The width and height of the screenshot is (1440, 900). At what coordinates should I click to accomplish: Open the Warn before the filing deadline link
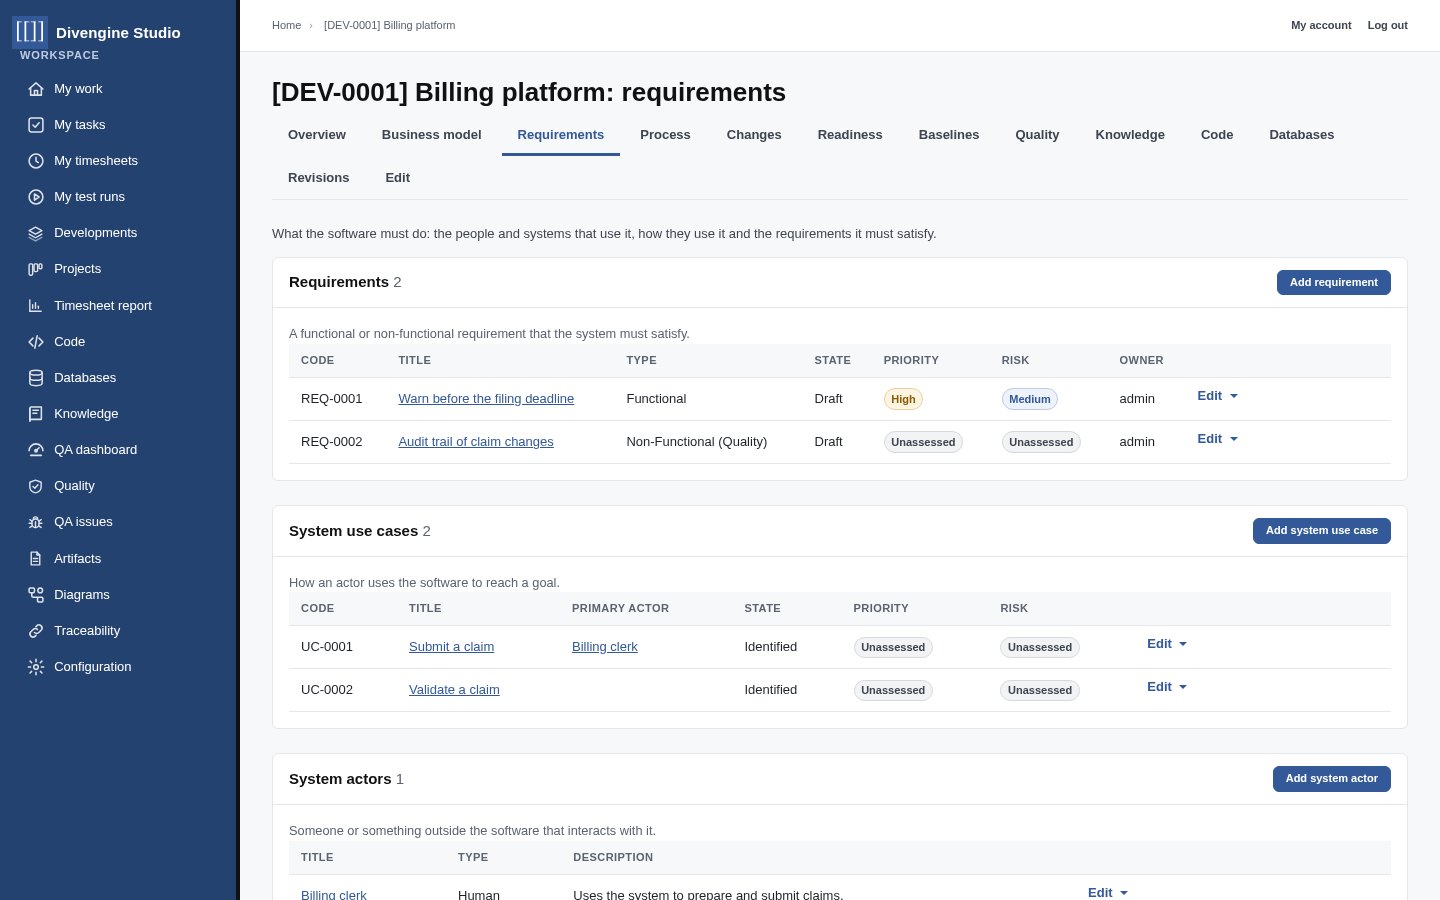[x=486, y=399]
